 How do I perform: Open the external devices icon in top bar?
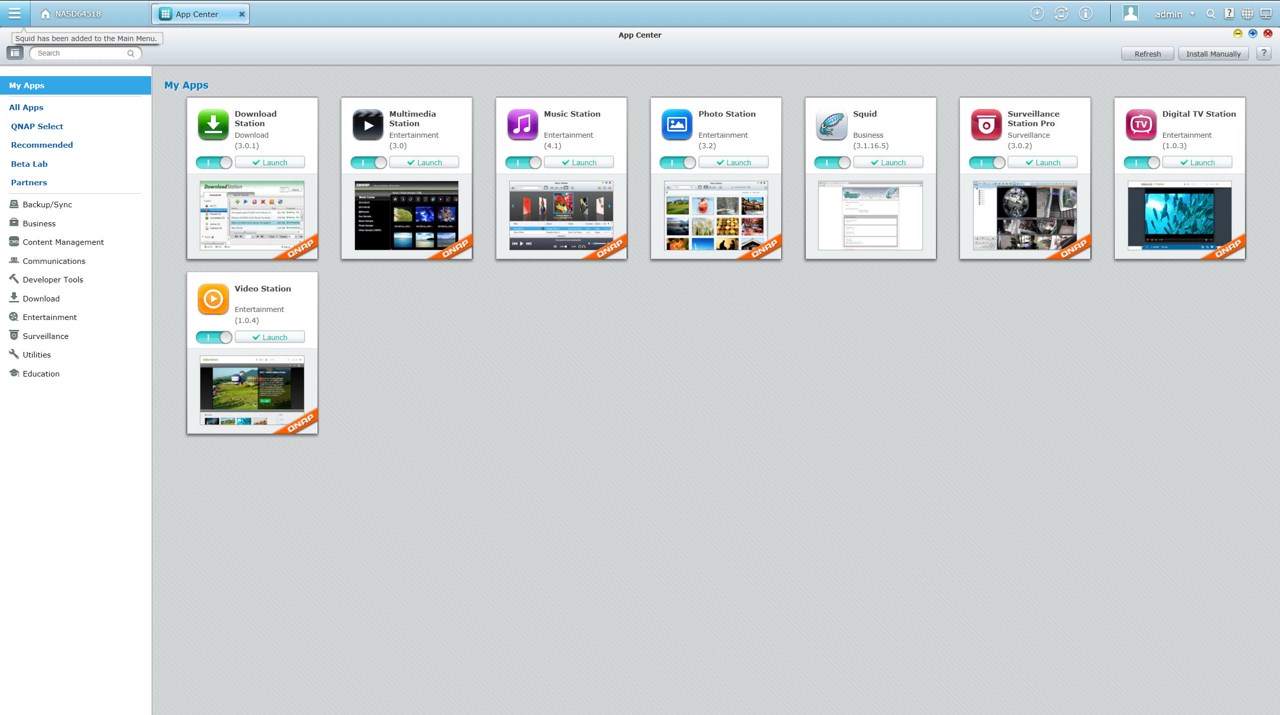pyautogui.click(x=1061, y=14)
